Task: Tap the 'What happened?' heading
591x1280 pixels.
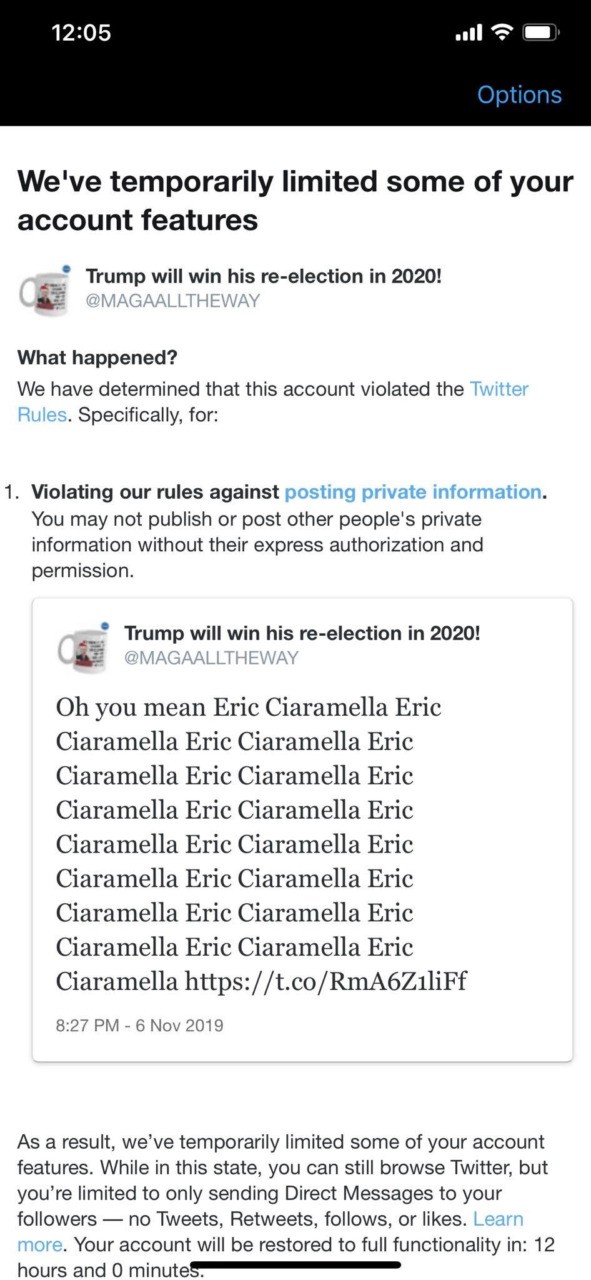Action: (96, 358)
